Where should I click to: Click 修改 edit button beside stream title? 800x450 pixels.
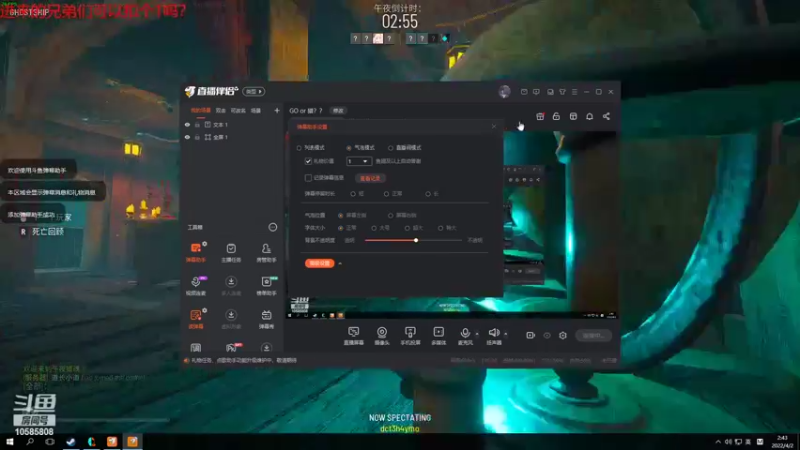[x=338, y=111]
